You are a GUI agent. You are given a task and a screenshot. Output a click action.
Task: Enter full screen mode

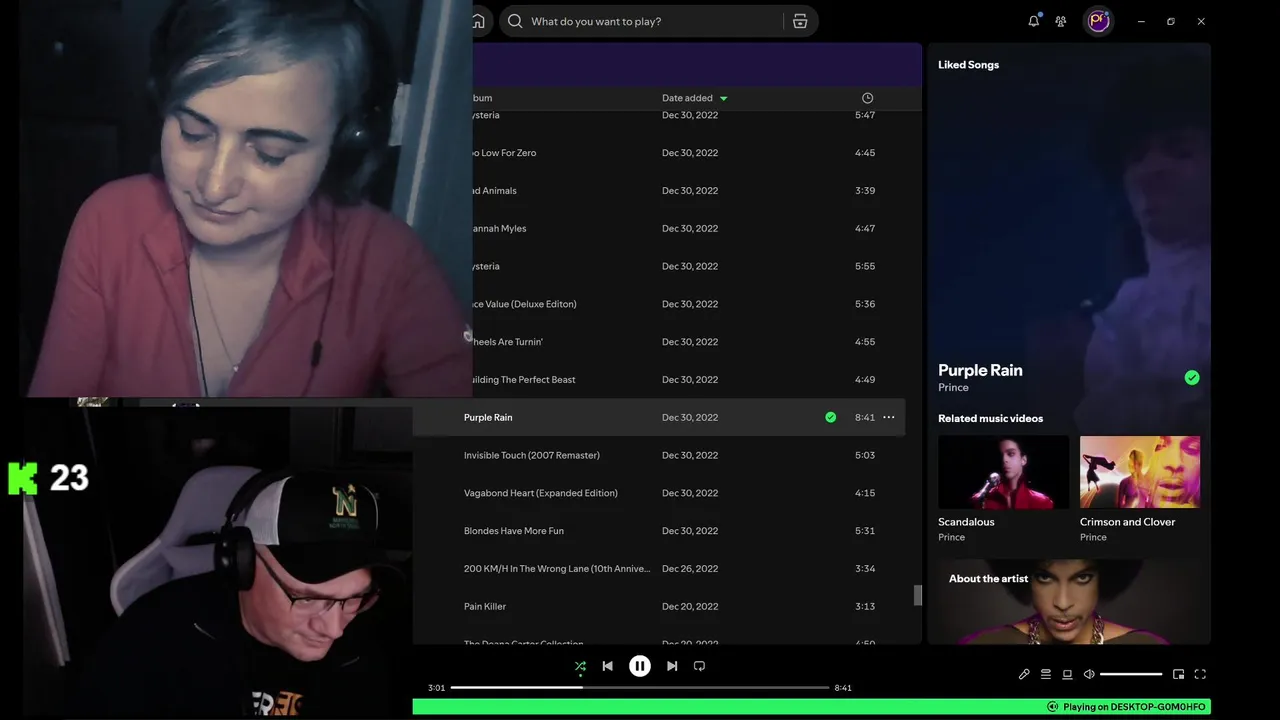coord(1200,674)
